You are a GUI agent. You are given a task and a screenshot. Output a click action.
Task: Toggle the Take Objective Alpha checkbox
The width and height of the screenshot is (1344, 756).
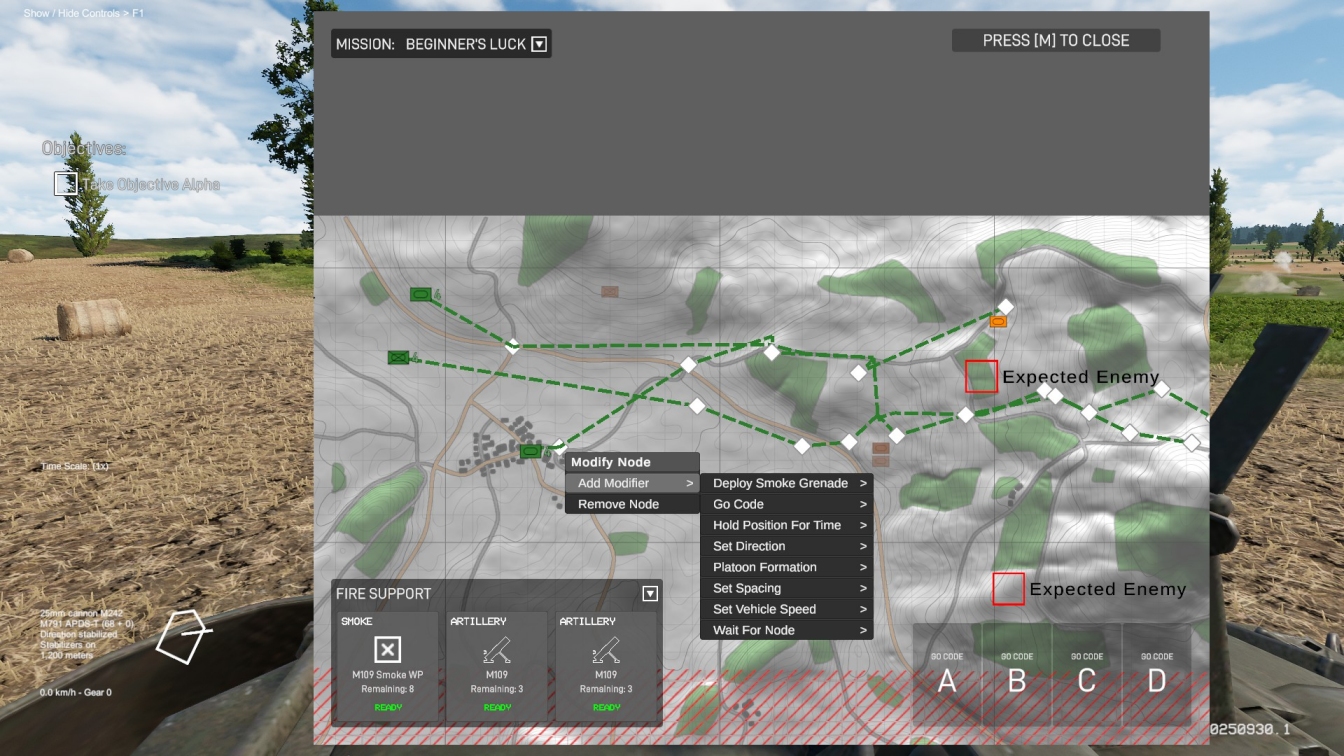click(66, 184)
